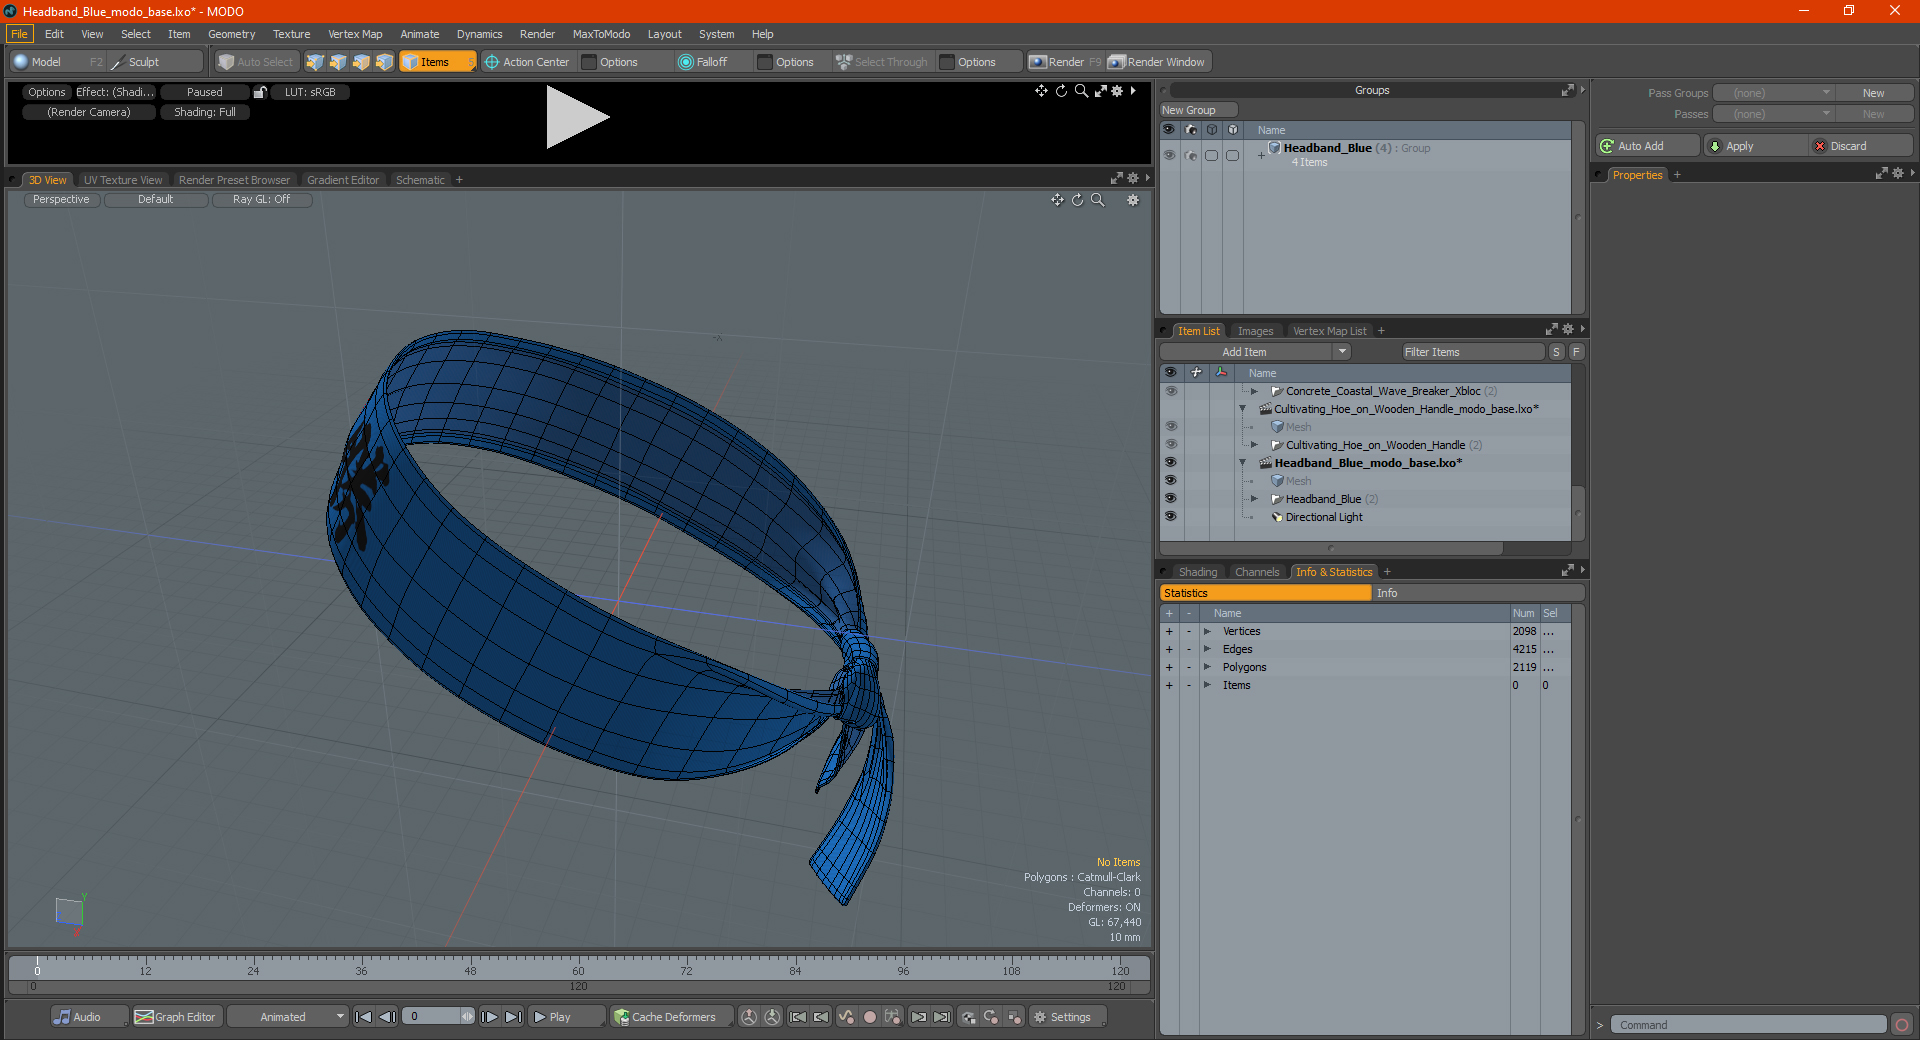Click the command record button icon

(1902, 1025)
